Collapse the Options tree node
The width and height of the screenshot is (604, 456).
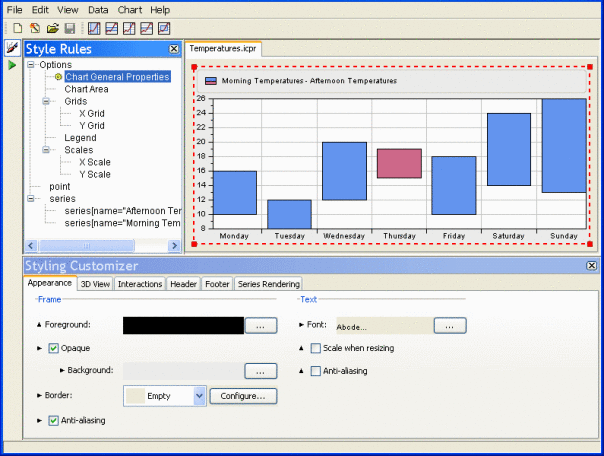coord(31,65)
